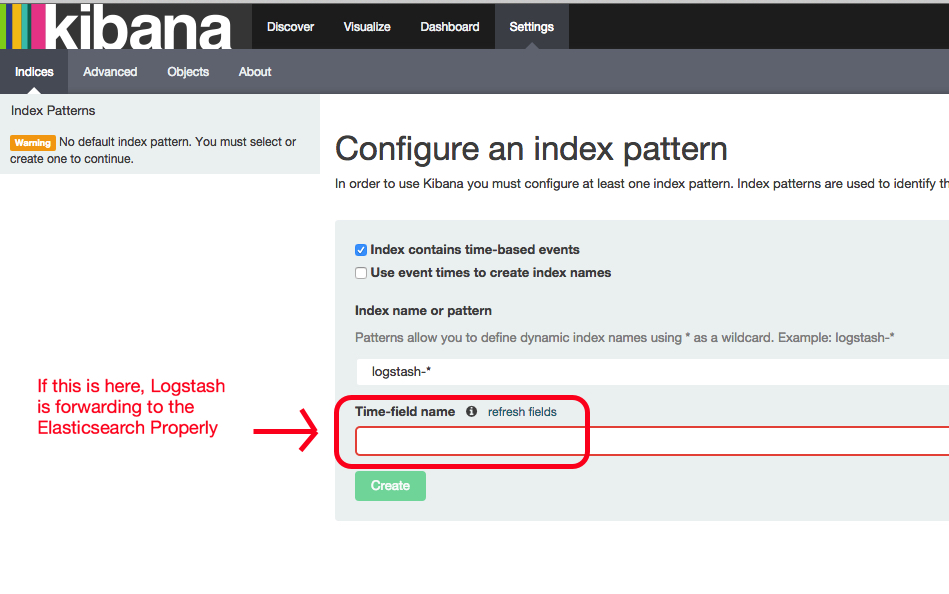Click the orange Warning badge
This screenshot has width=949, height=594.
pyautogui.click(x=33, y=143)
